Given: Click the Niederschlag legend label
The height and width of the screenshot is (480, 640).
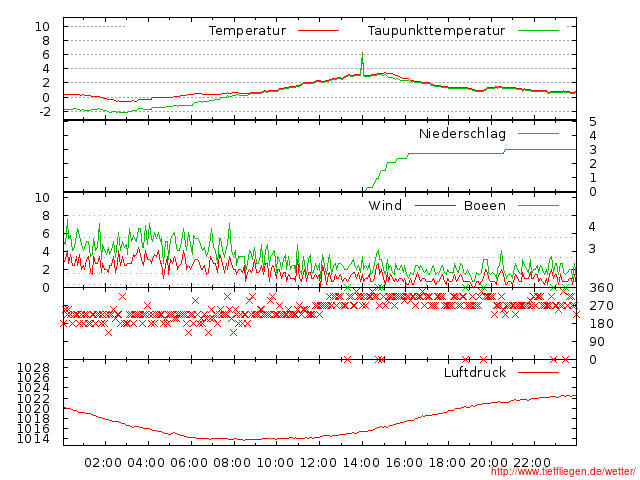Looking at the screenshot, I should pyautogui.click(x=462, y=134).
